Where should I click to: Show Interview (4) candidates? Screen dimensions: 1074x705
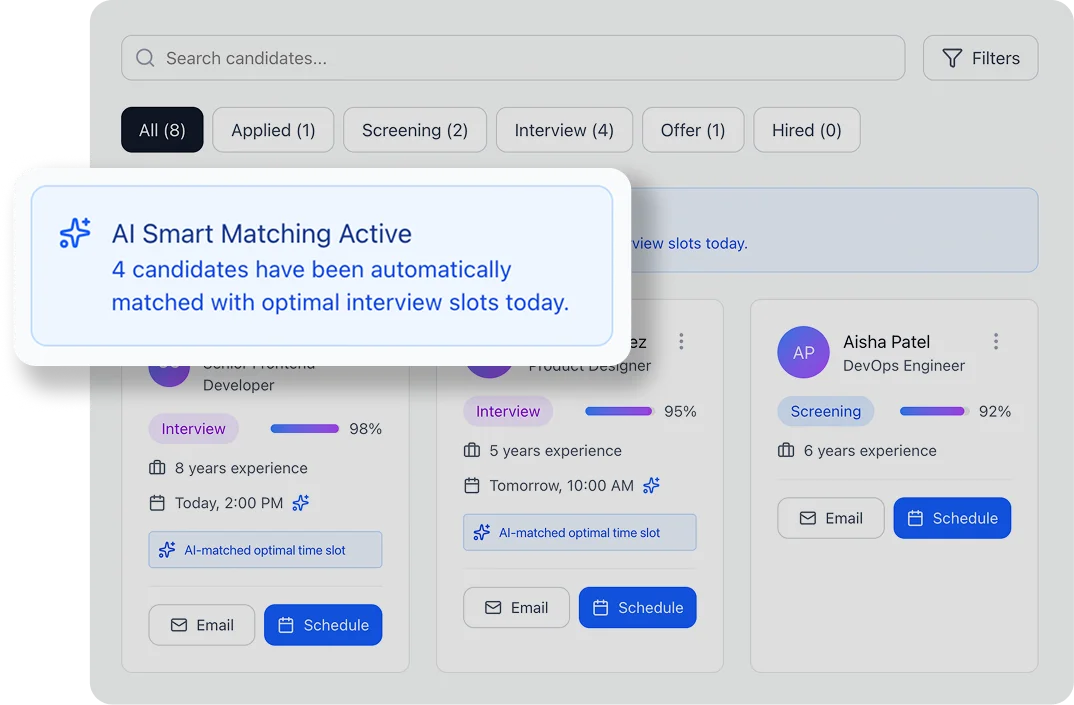point(564,130)
